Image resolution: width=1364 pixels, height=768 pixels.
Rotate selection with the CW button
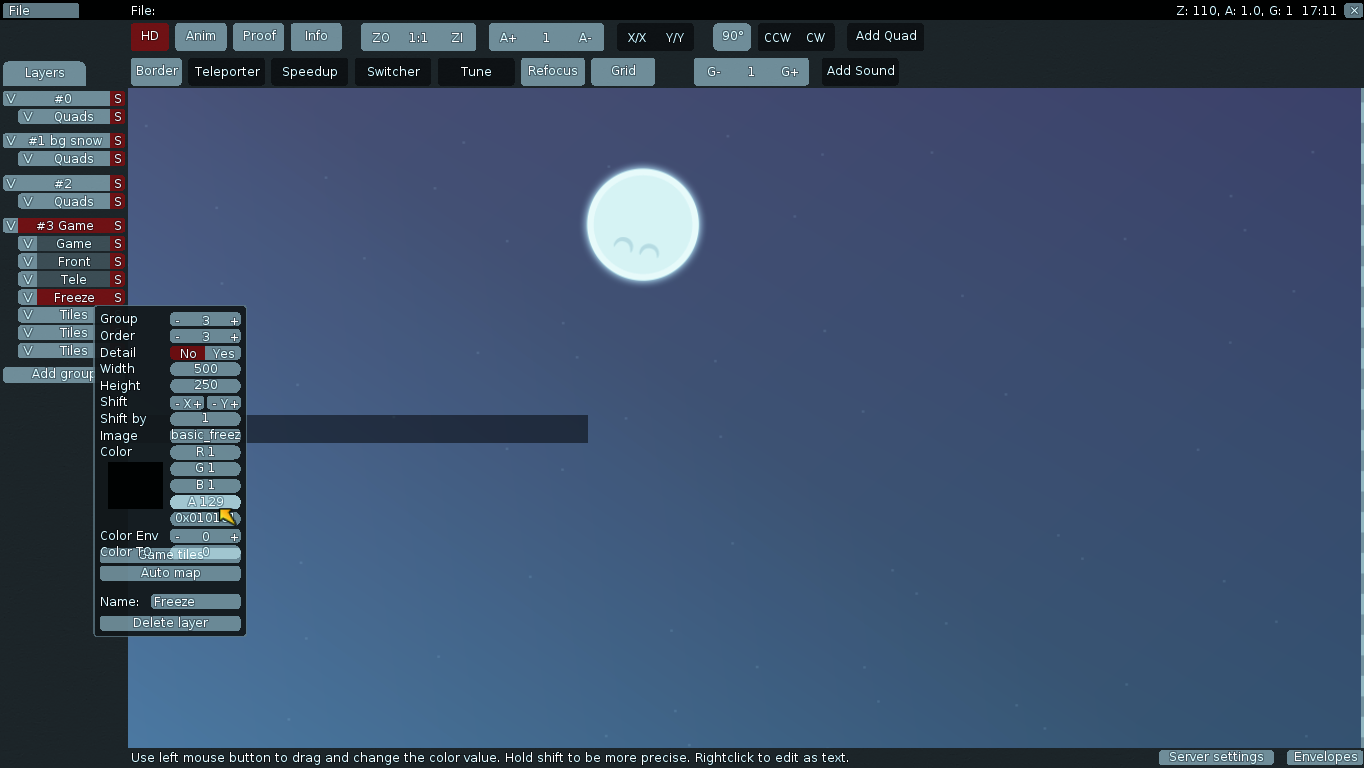click(816, 38)
